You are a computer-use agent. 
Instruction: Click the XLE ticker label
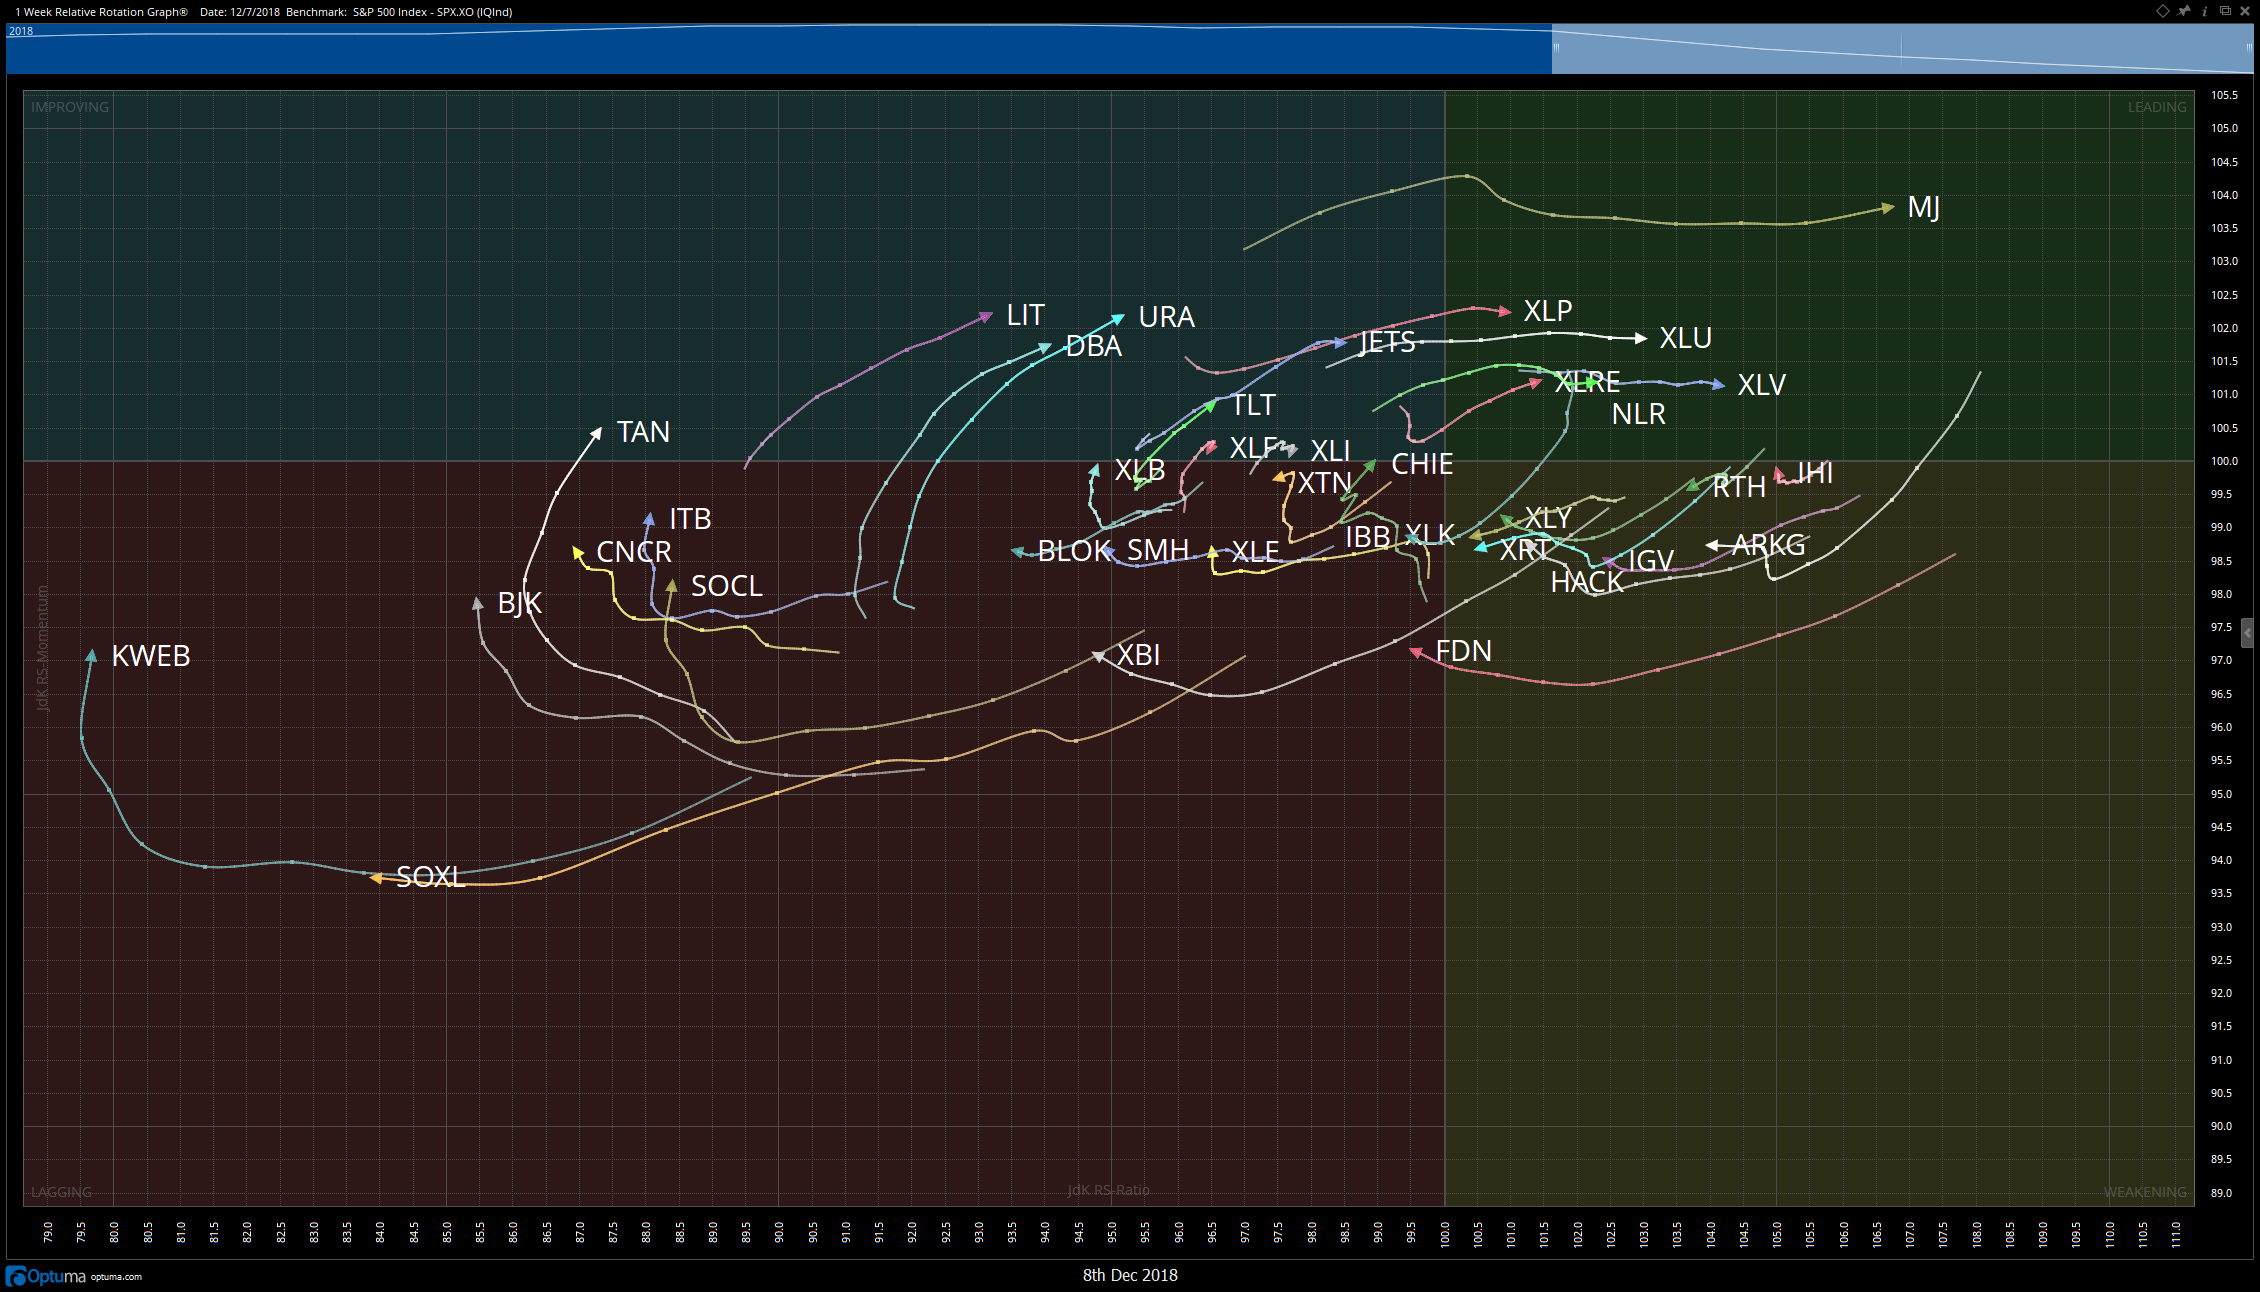coord(1255,552)
